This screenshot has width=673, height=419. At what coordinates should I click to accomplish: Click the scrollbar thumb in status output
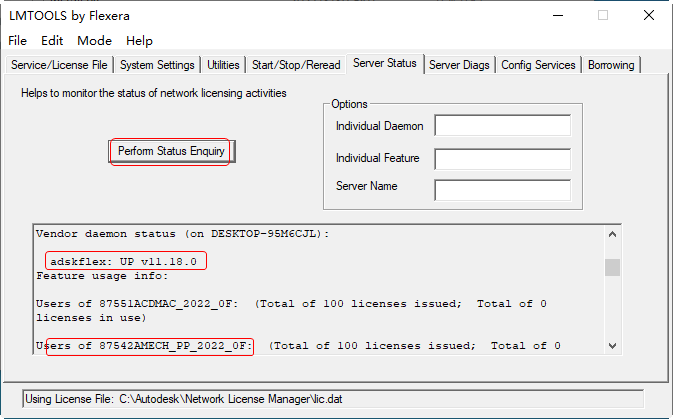[612, 267]
